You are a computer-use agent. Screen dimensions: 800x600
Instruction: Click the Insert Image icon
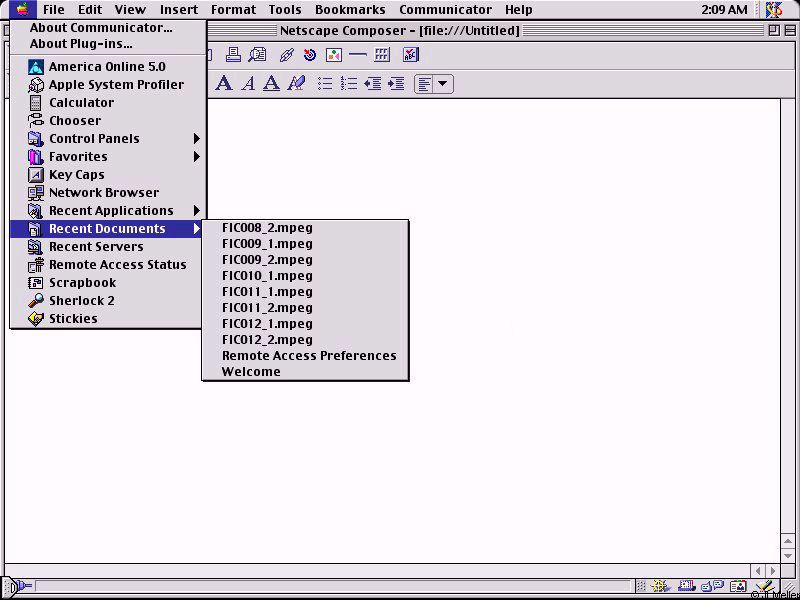[334, 55]
